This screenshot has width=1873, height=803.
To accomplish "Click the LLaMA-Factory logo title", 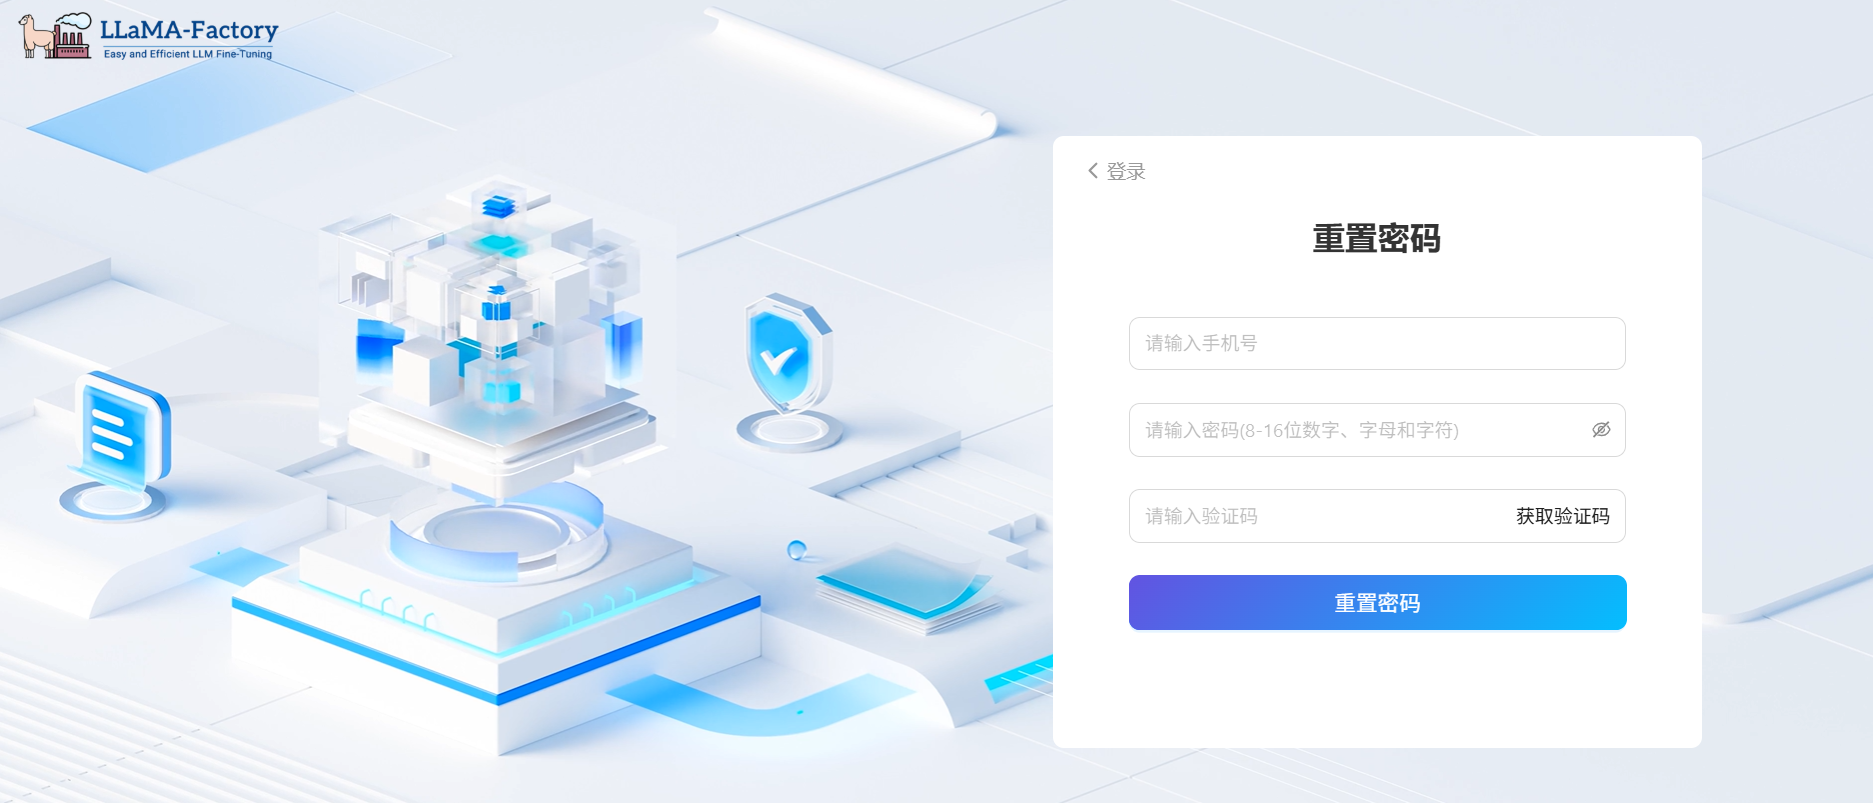I will click(189, 30).
